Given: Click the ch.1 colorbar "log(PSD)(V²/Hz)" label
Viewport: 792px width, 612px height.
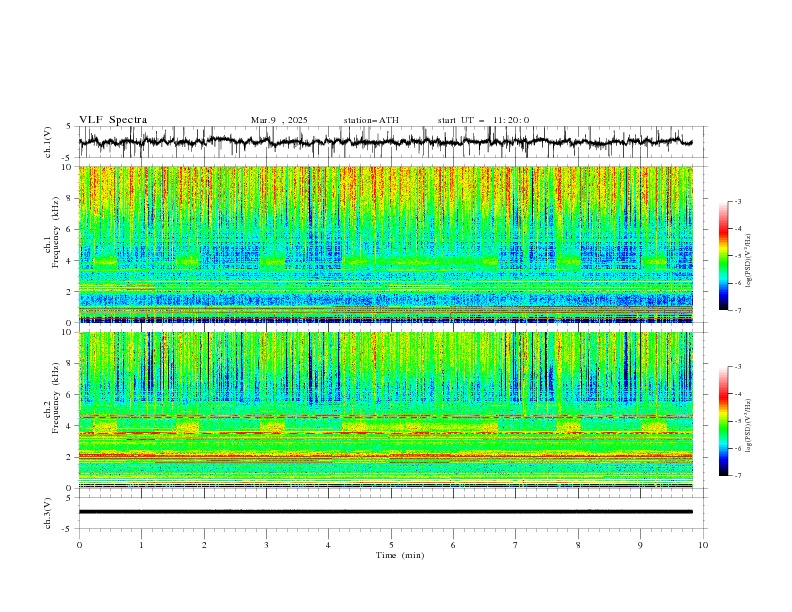Looking at the screenshot, I should (x=748, y=261).
